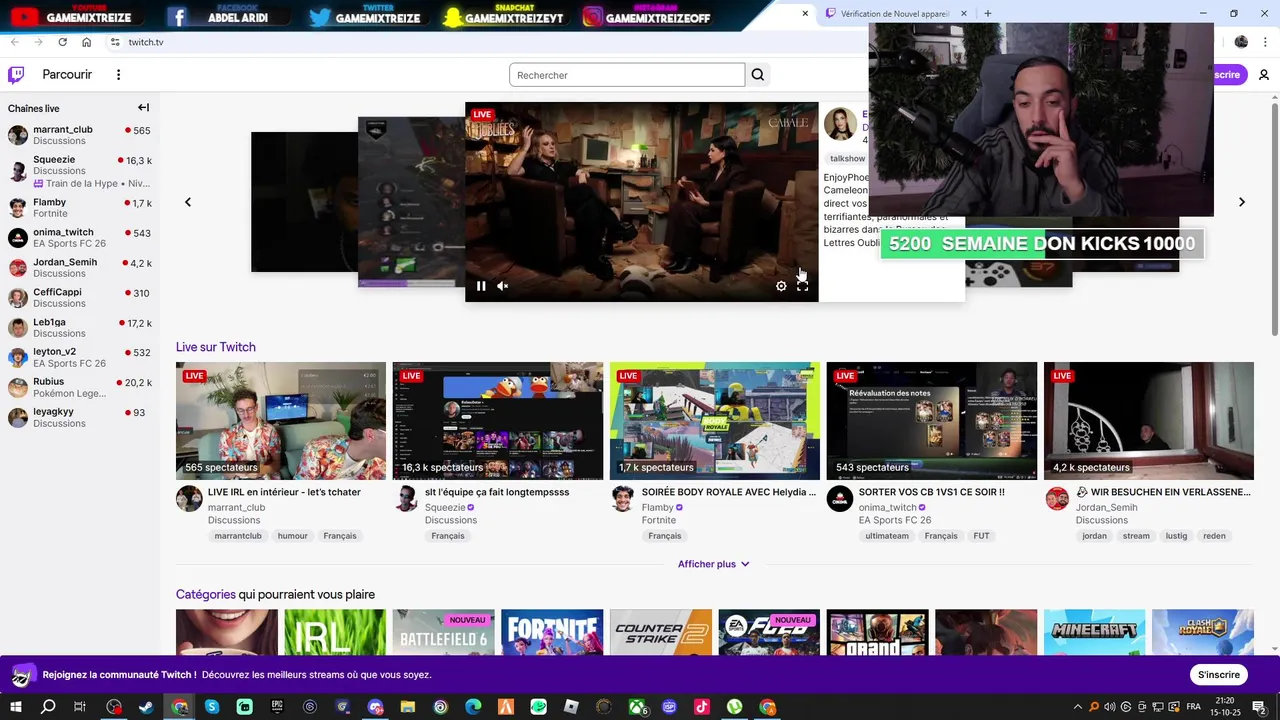
Task: Unmute the featured stream volume
Action: point(503,286)
